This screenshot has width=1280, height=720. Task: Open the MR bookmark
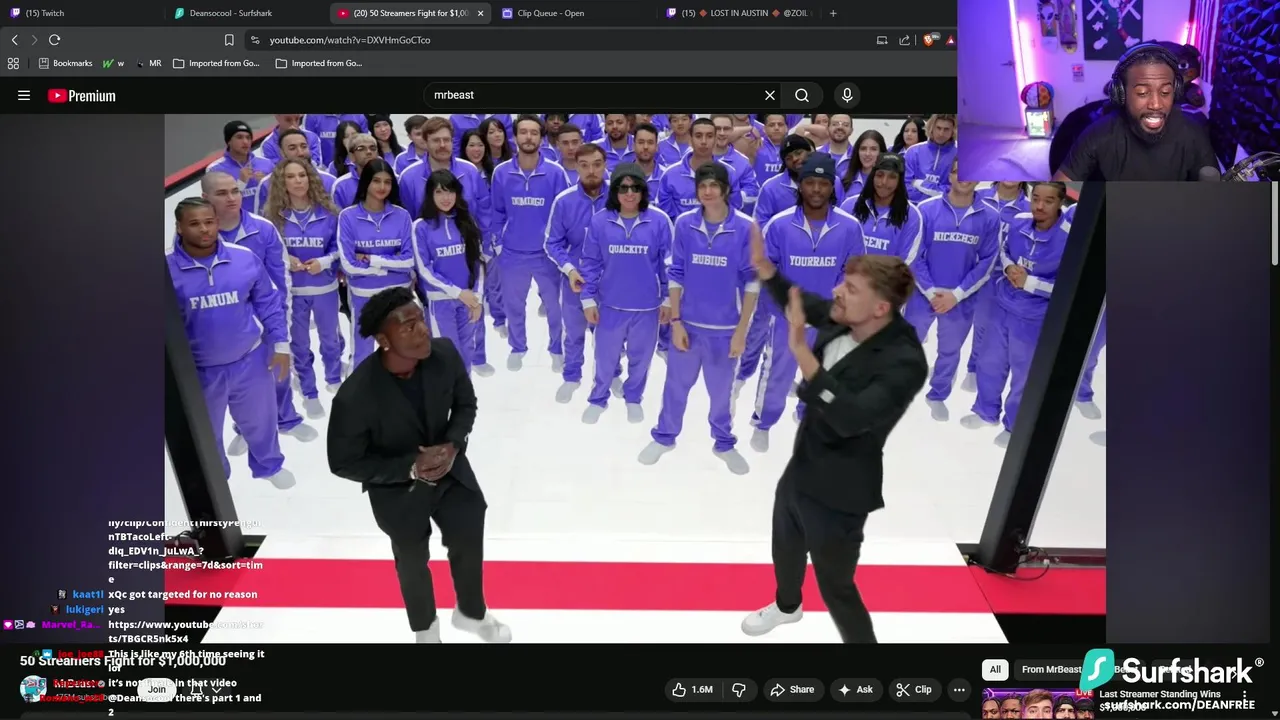pyautogui.click(x=148, y=63)
